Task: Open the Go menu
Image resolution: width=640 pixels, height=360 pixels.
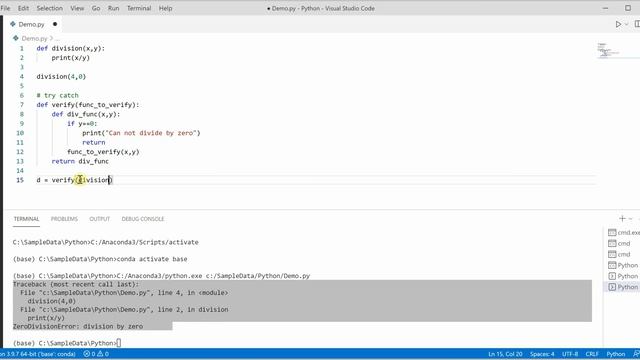Action: coord(96,8)
